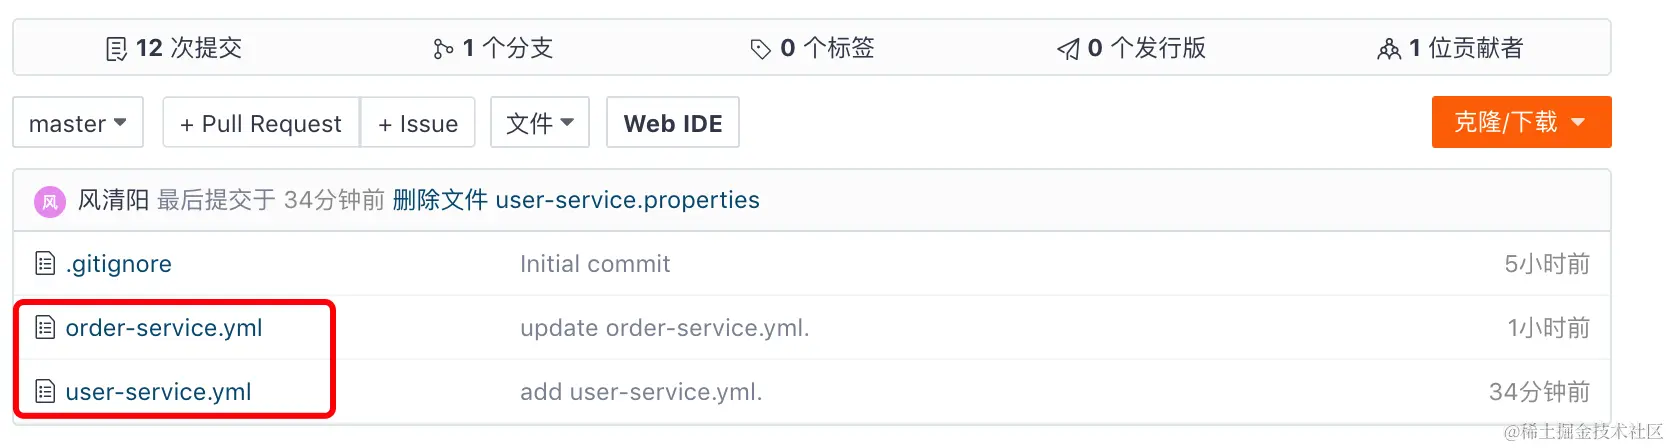The height and width of the screenshot is (448, 1670).
Task: Click the .gitignore file icon
Action: tap(45, 264)
